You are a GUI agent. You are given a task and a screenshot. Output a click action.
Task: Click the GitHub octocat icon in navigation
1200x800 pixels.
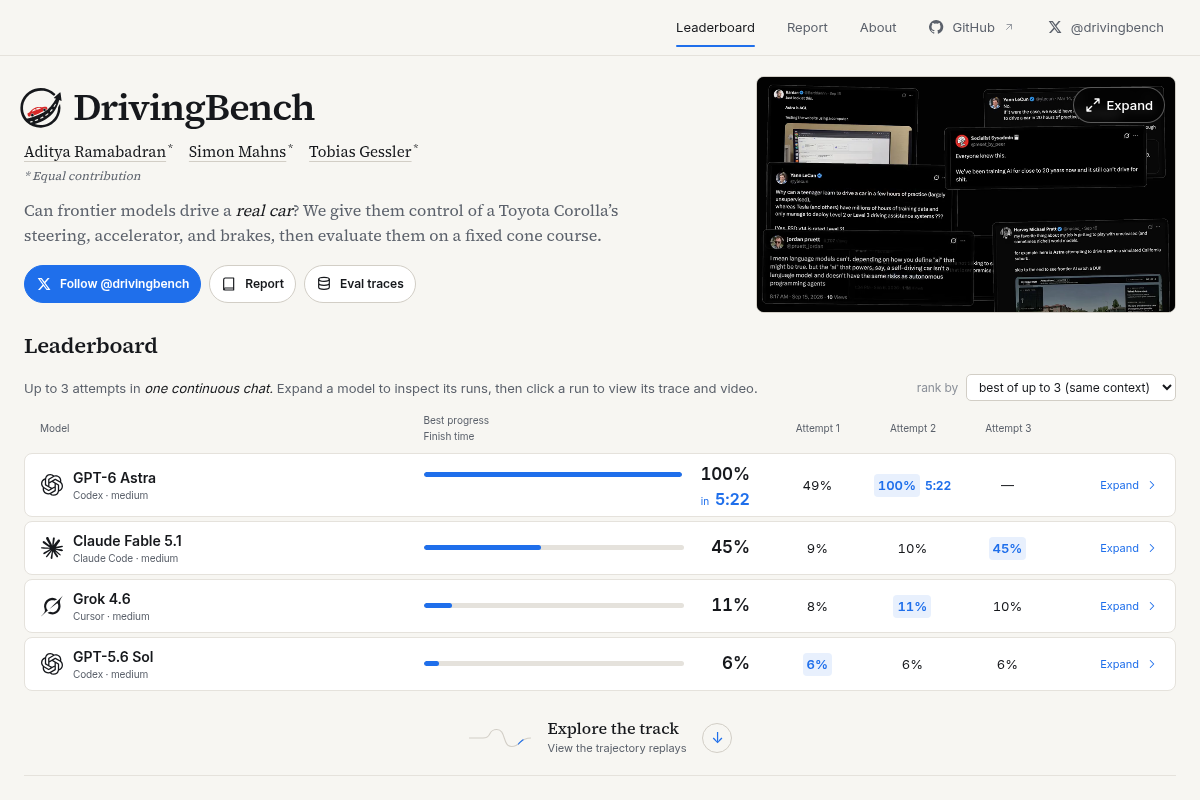pyautogui.click(x=936, y=27)
